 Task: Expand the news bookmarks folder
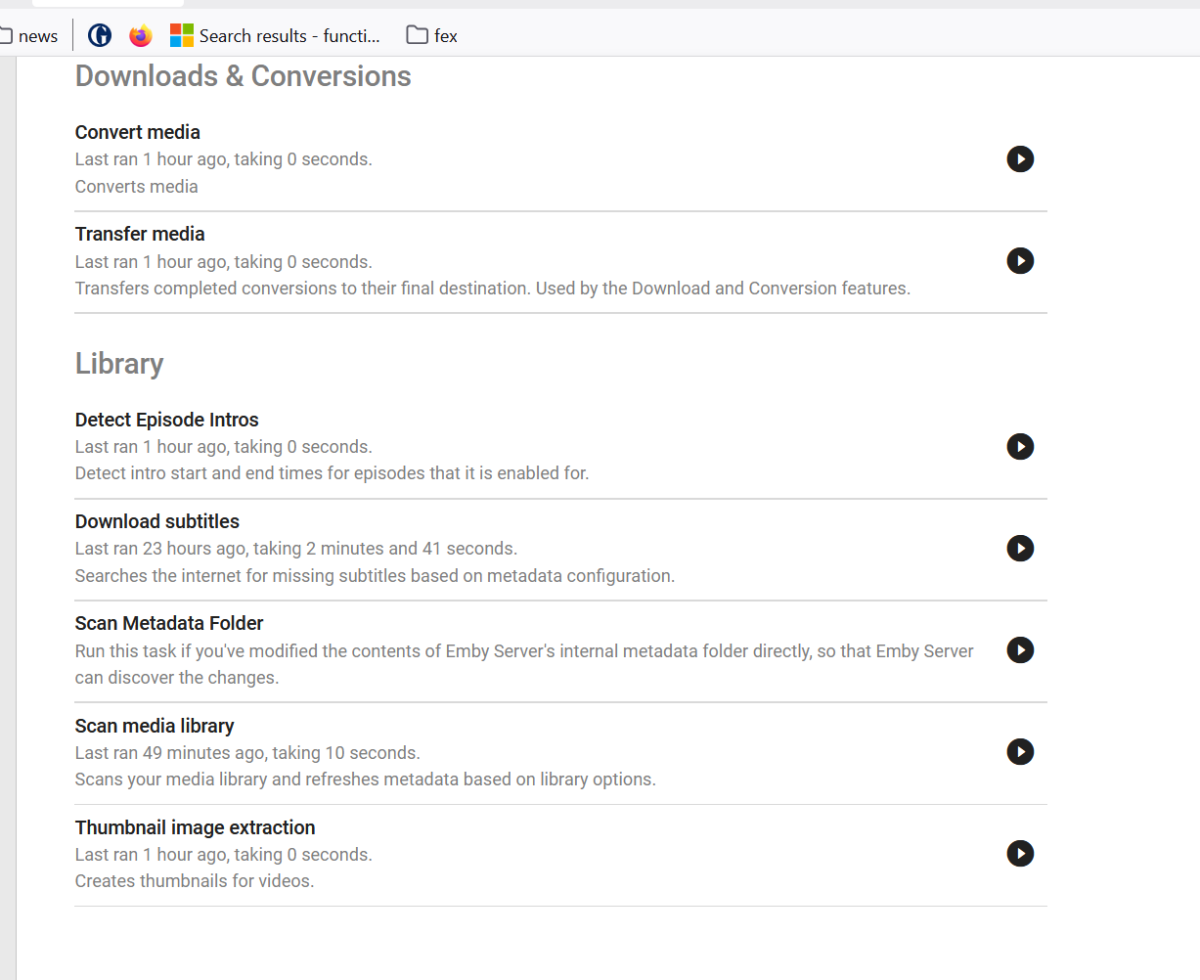pyautogui.click(x=30, y=36)
